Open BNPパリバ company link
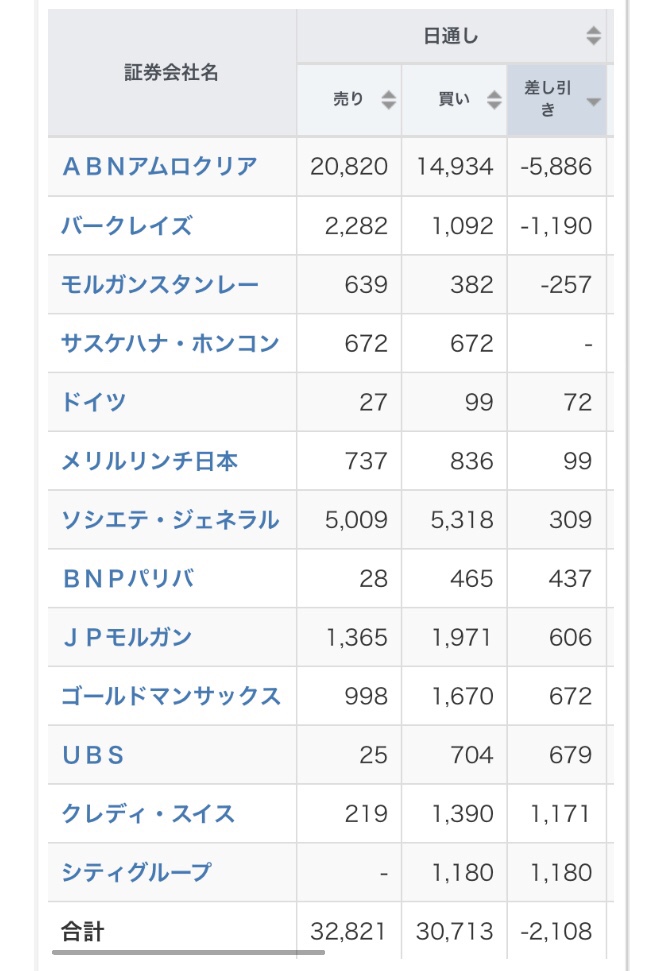Viewport: 666px width, 971px height. click(x=128, y=578)
